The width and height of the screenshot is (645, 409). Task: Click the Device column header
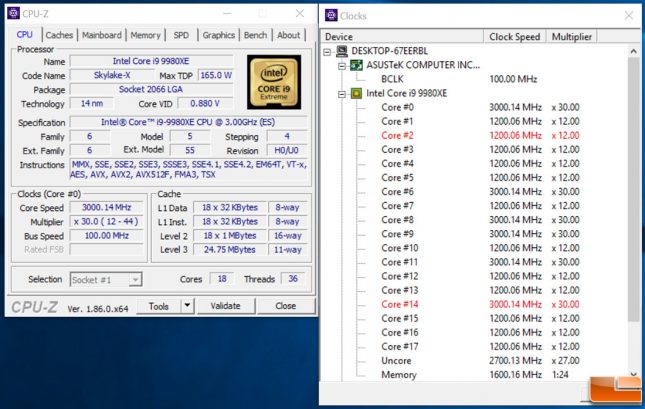[x=401, y=37]
